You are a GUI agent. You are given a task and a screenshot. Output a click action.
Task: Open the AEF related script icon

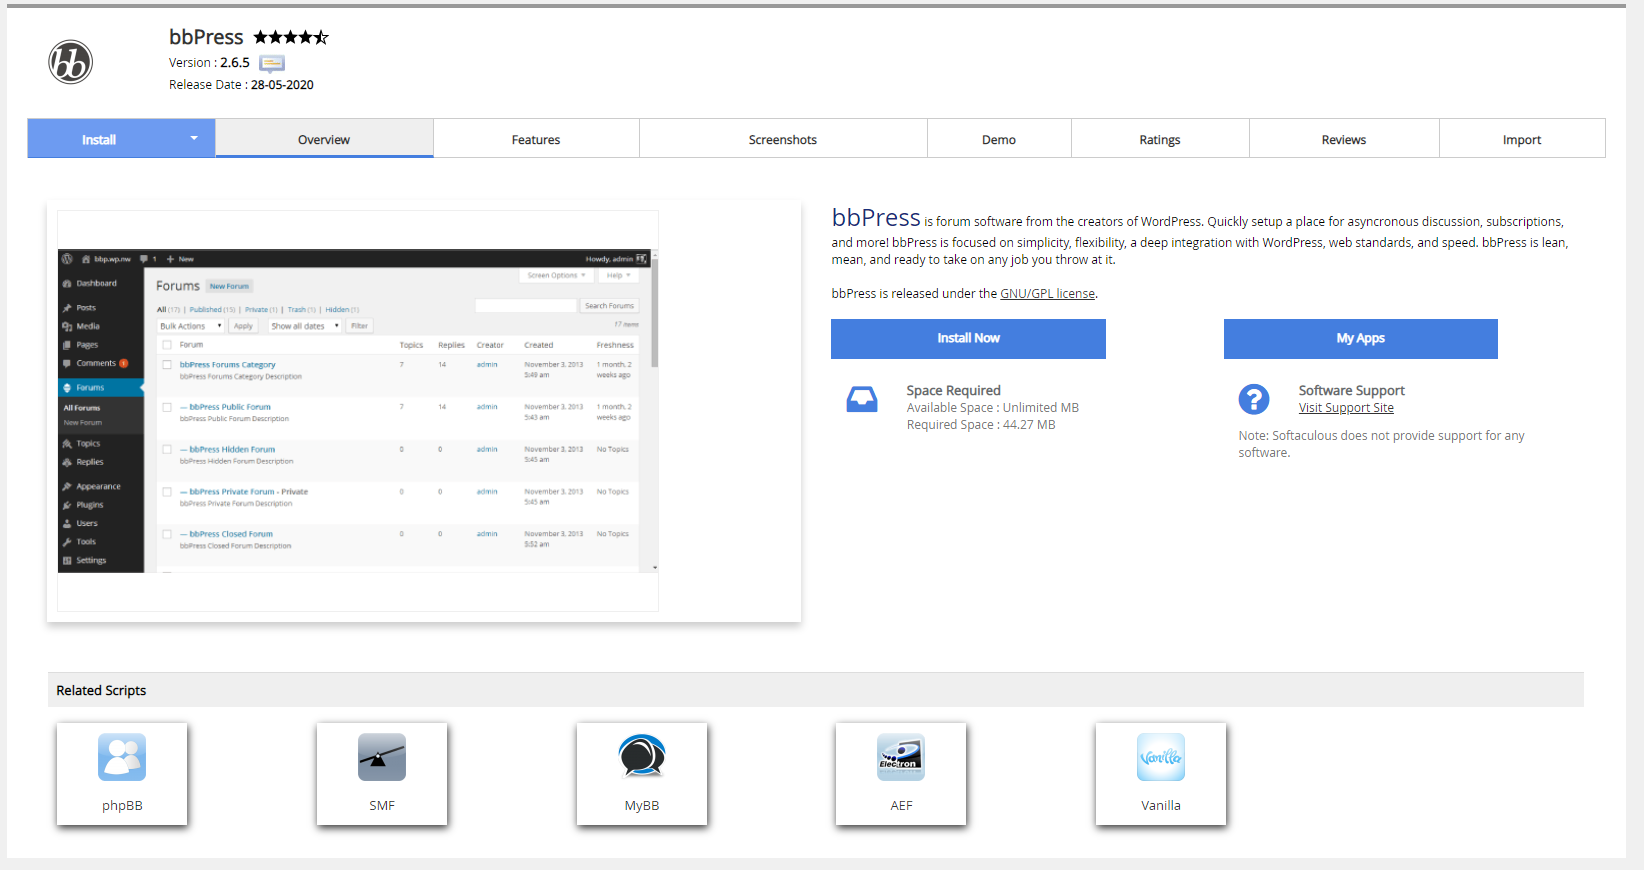(x=901, y=757)
